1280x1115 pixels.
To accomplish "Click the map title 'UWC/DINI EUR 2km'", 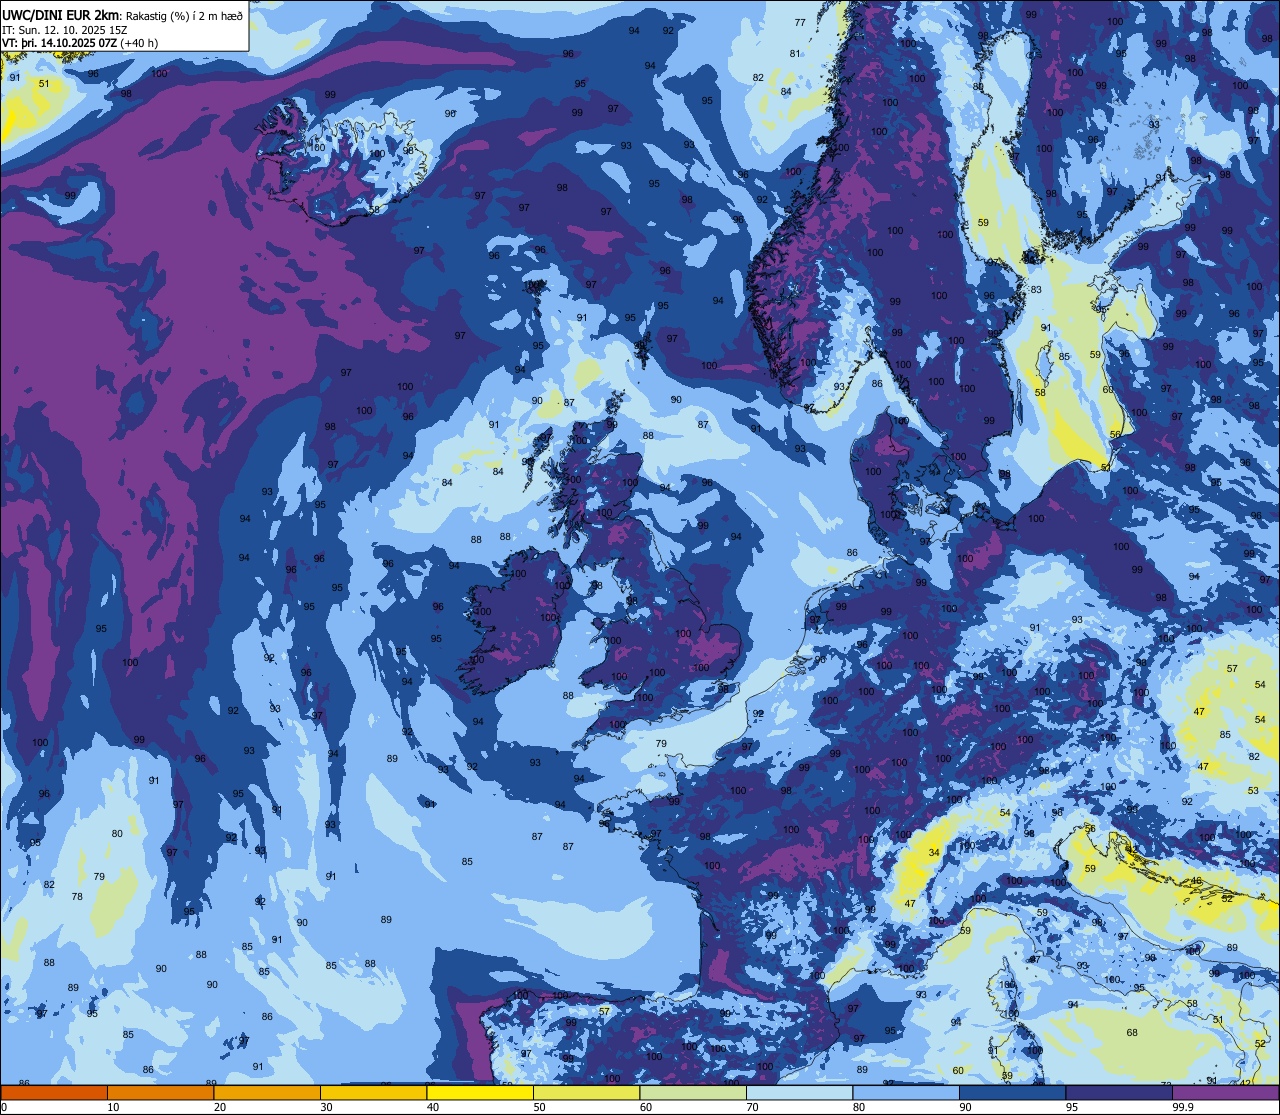I will point(61,14).
